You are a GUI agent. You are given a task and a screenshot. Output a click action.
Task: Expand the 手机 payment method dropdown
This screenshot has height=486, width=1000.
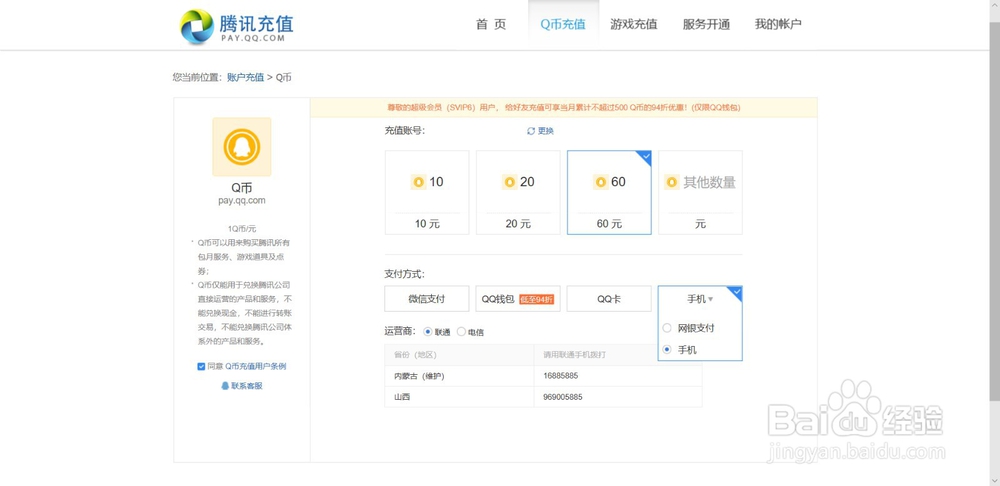click(x=700, y=298)
